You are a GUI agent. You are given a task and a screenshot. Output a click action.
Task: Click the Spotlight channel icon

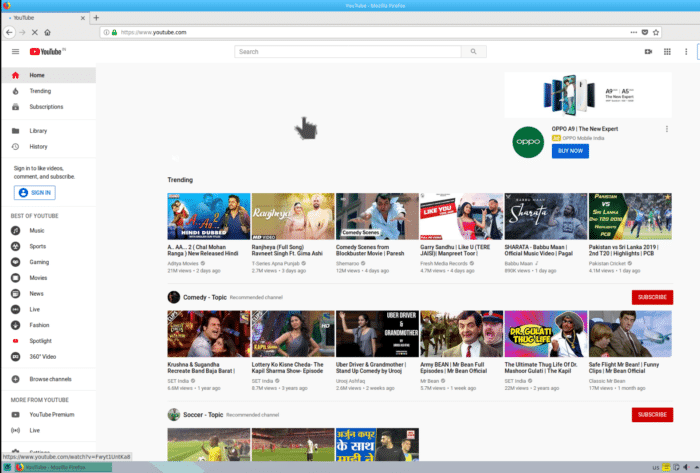[x=16, y=341]
